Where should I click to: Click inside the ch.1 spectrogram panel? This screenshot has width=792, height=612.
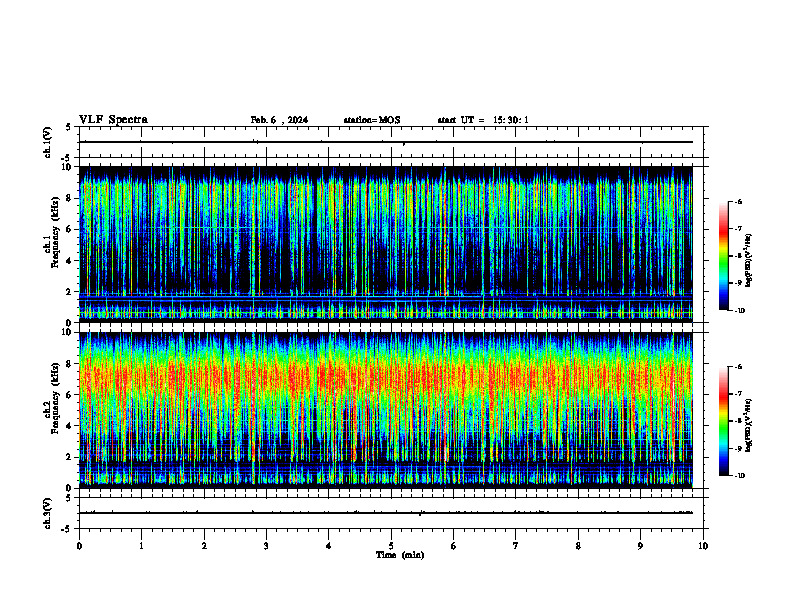pos(386,244)
